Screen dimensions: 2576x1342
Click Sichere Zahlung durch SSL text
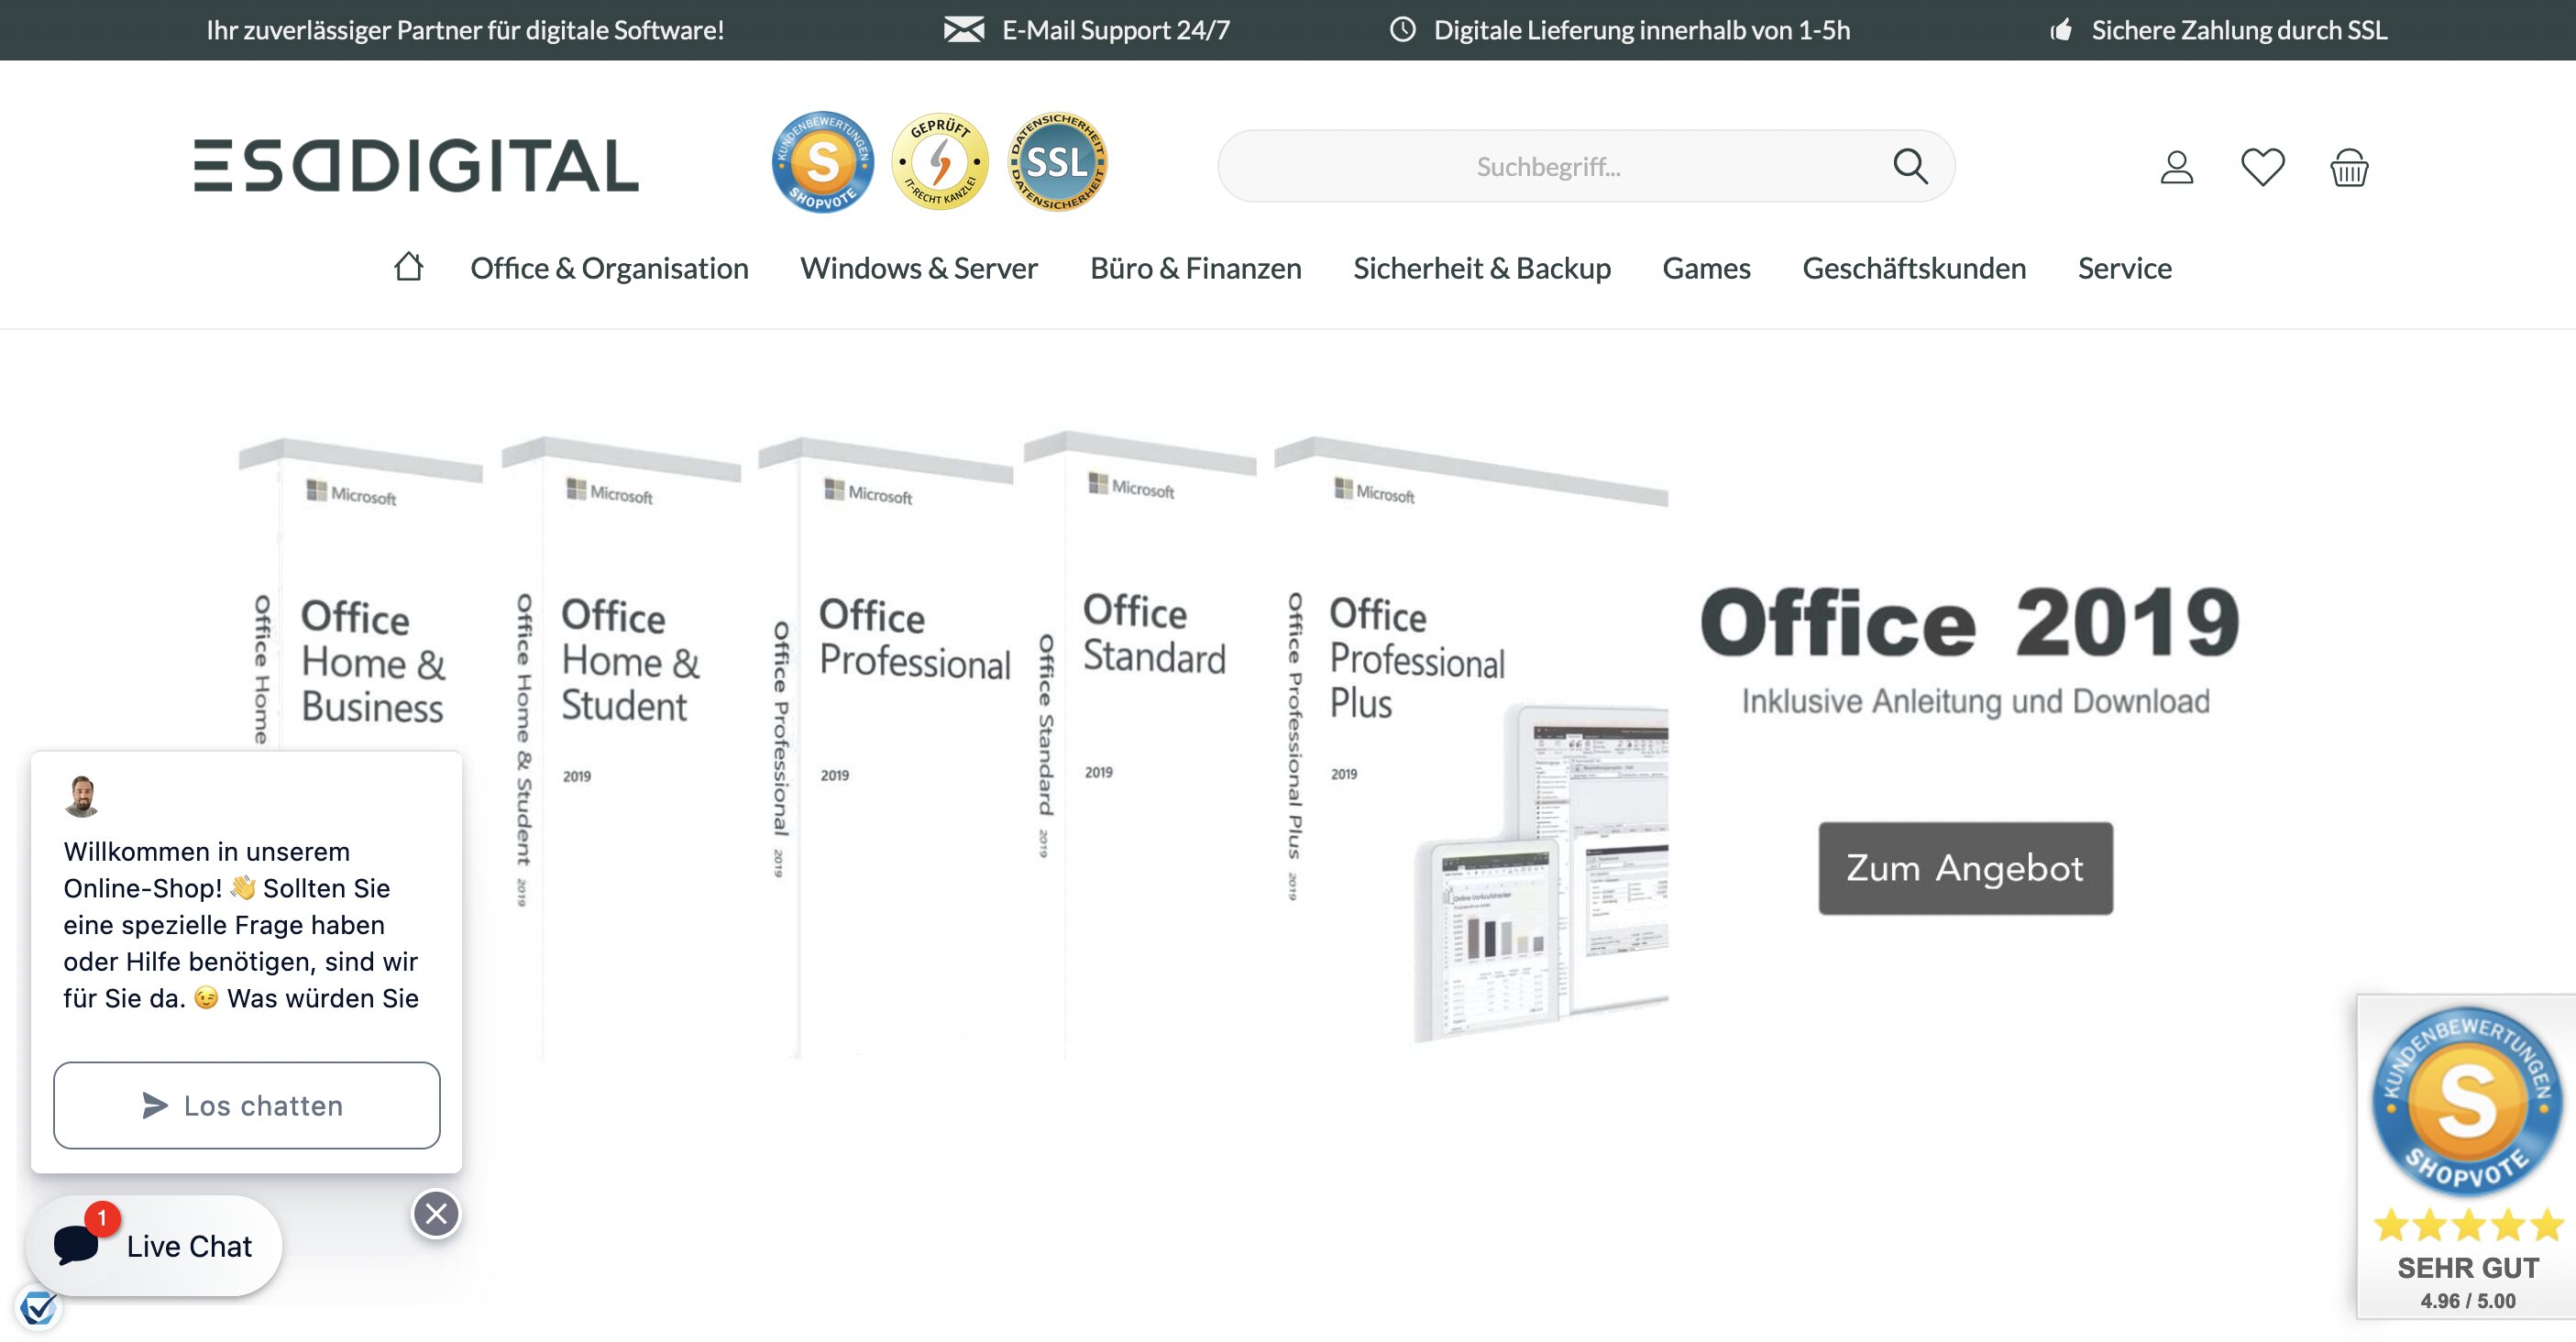click(x=2239, y=30)
